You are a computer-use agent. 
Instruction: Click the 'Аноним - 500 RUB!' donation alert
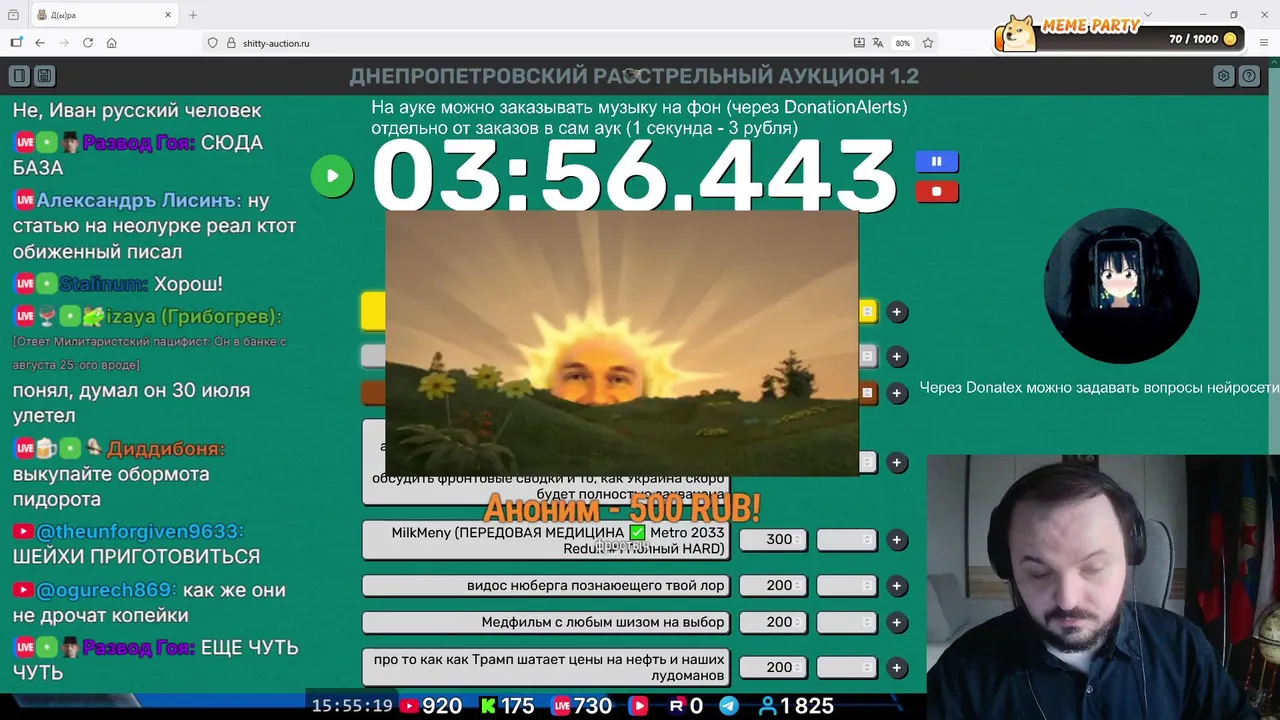622,509
